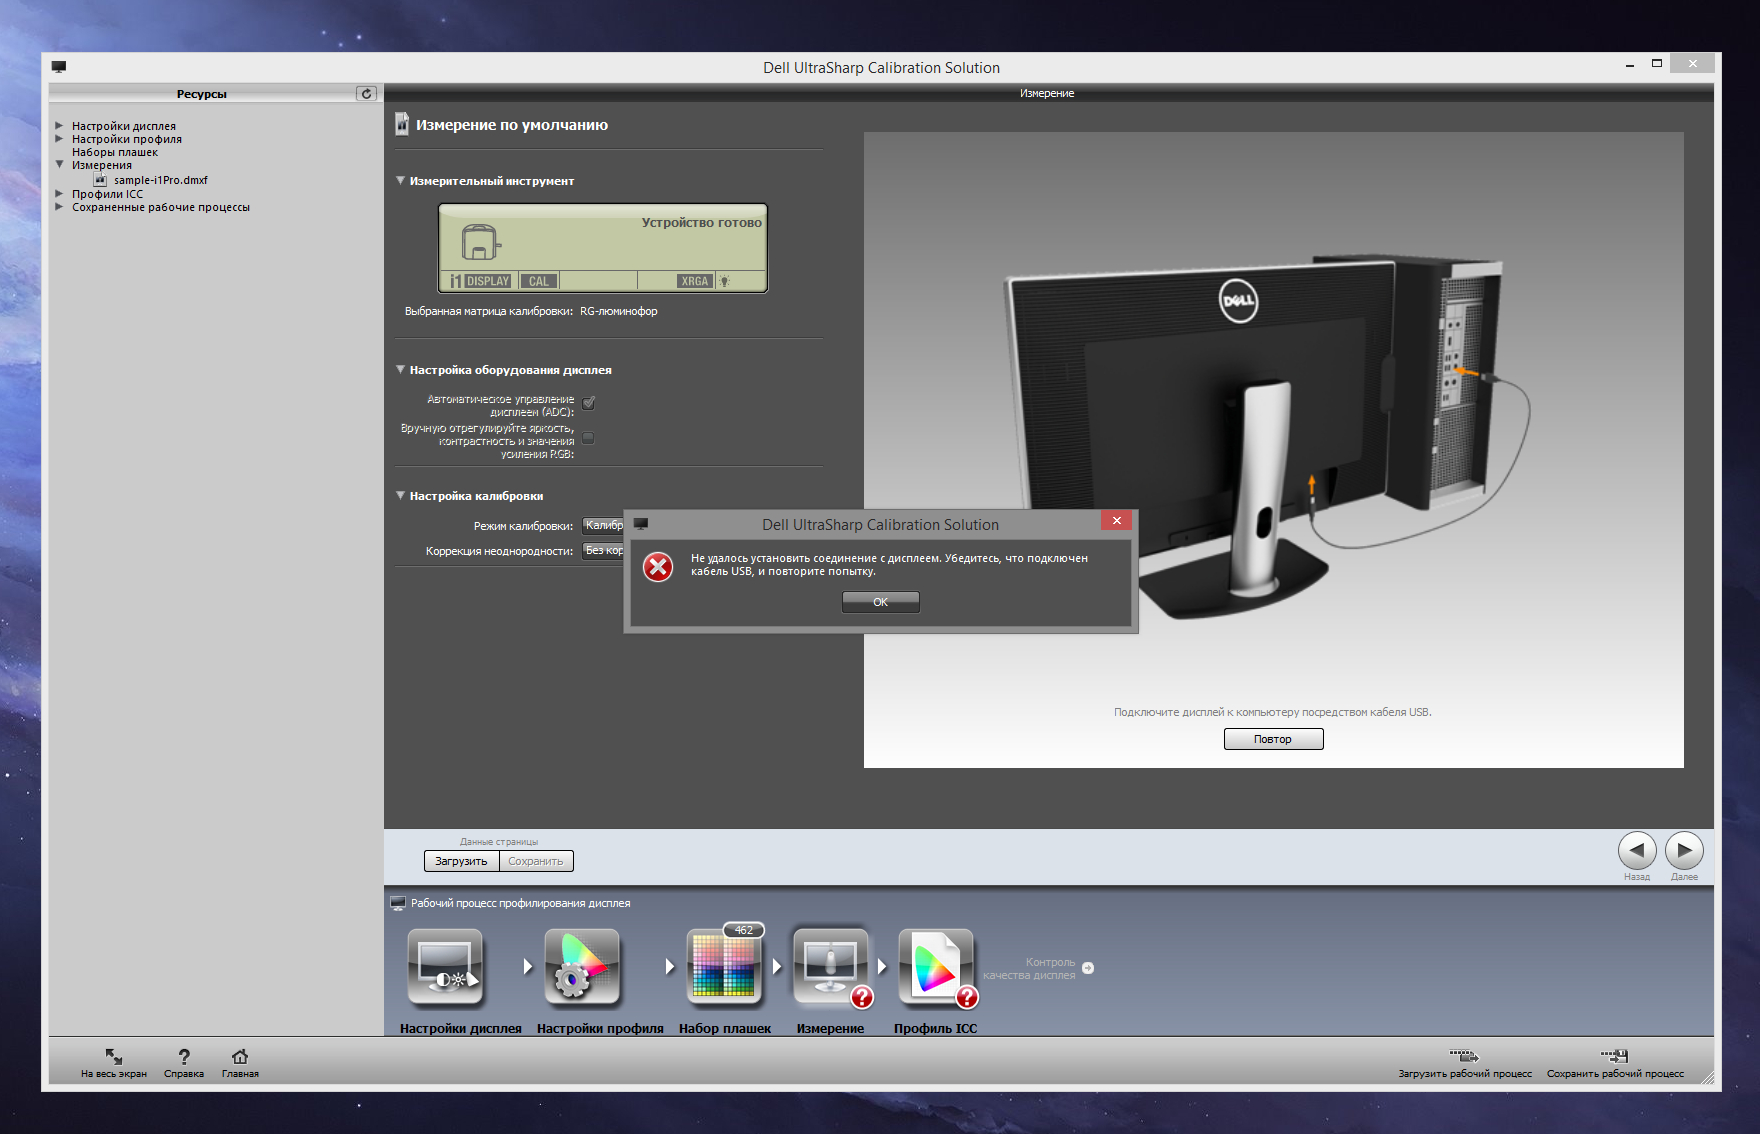
Task: Refresh the Ресурсы panel
Action: point(366,93)
